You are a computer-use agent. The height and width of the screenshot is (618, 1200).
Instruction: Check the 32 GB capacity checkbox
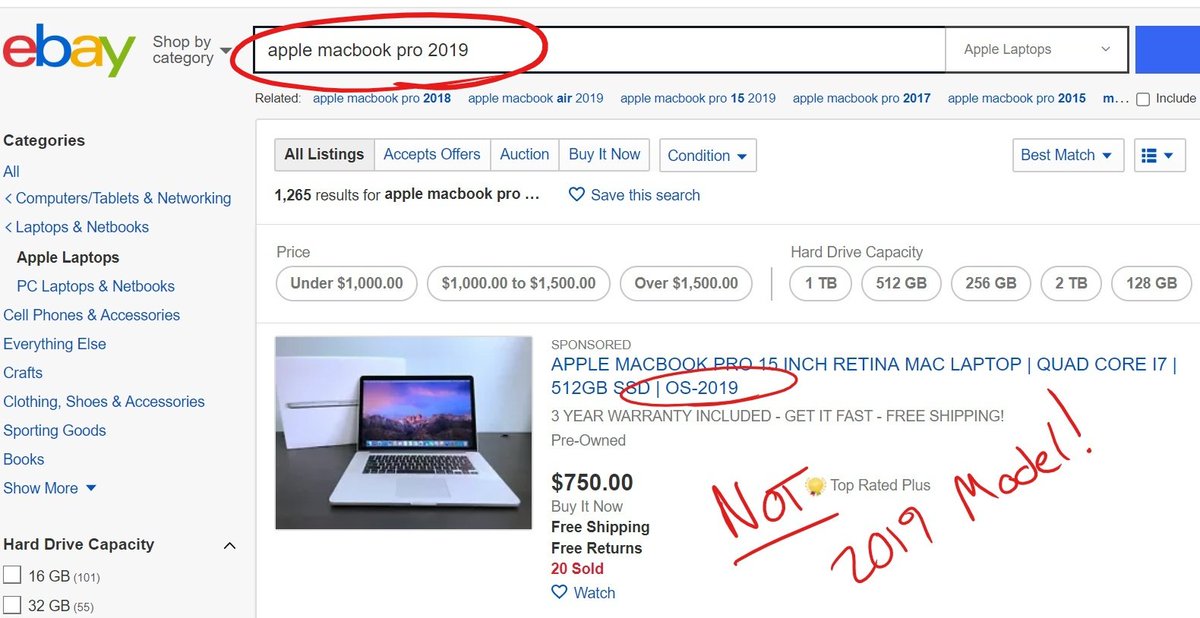(x=12, y=604)
